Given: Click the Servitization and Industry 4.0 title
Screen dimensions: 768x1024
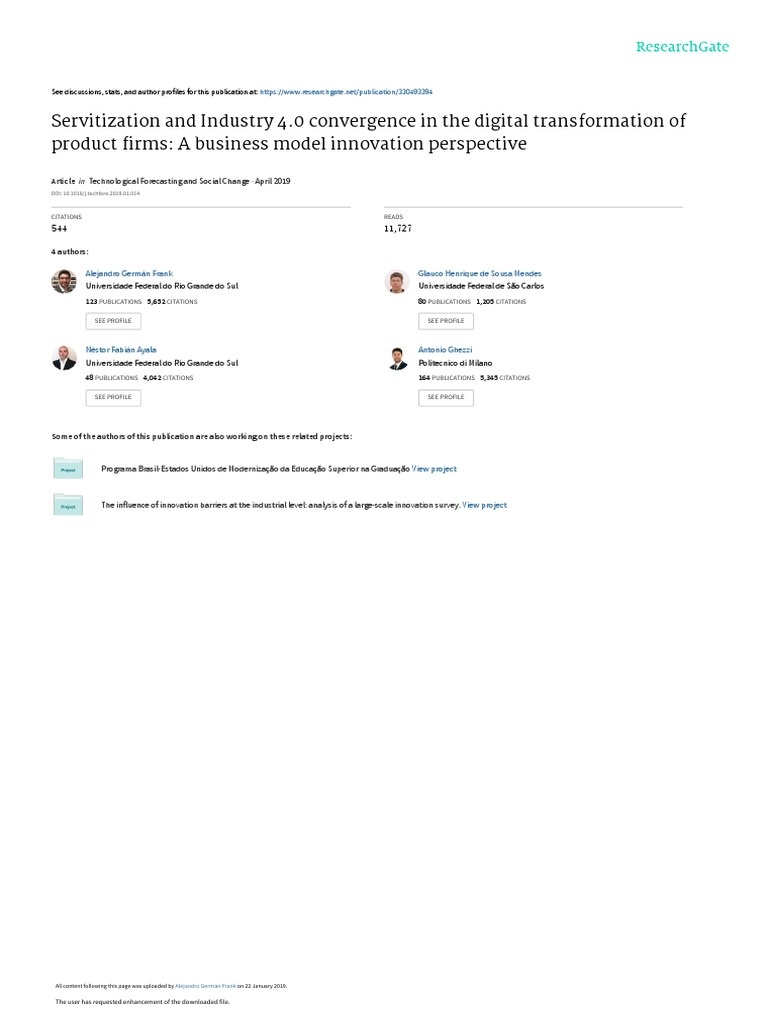Looking at the screenshot, I should click(369, 132).
